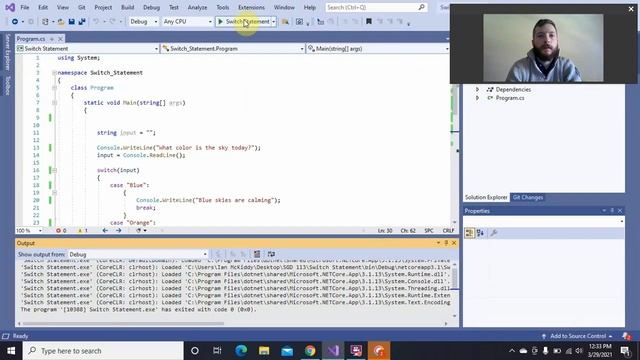Open the Show output from Debug dropdown

coord(138,254)
